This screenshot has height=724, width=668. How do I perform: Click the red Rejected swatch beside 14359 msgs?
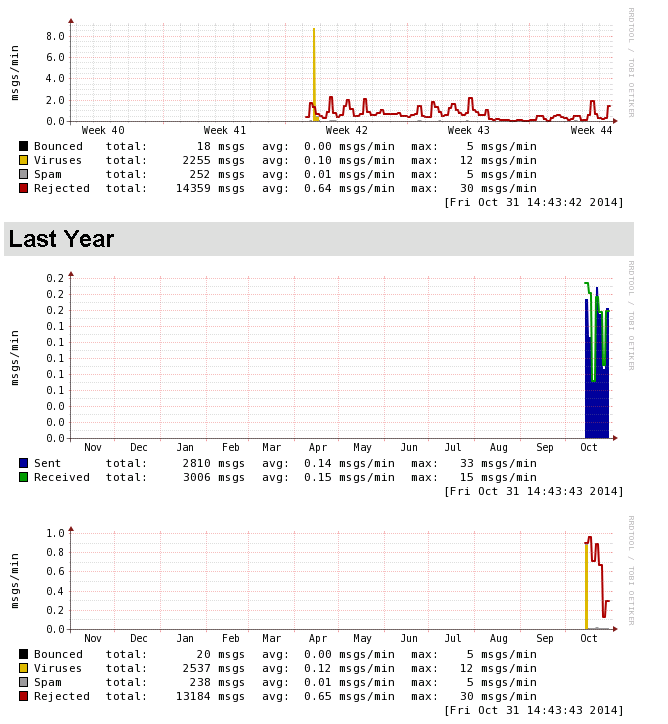24,188
